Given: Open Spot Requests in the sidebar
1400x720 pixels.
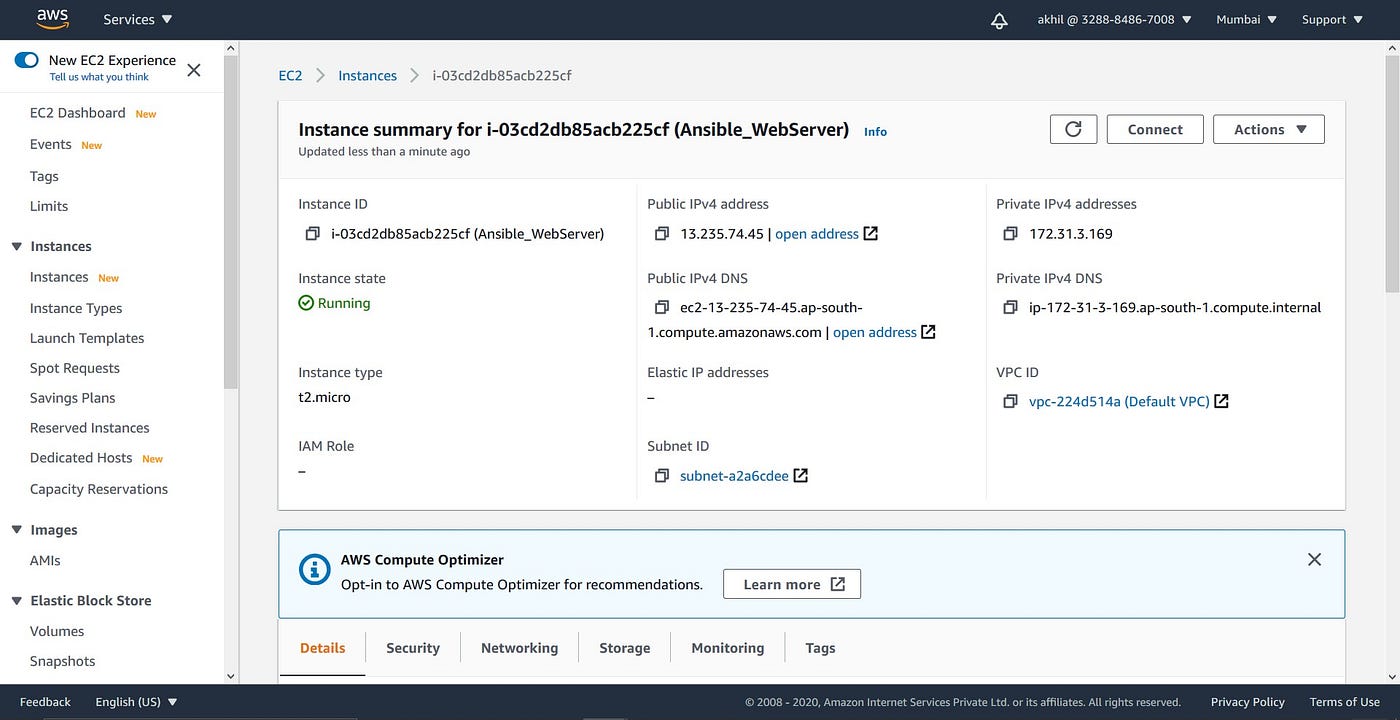Looking at the screenshot, I should pos(75,368).
